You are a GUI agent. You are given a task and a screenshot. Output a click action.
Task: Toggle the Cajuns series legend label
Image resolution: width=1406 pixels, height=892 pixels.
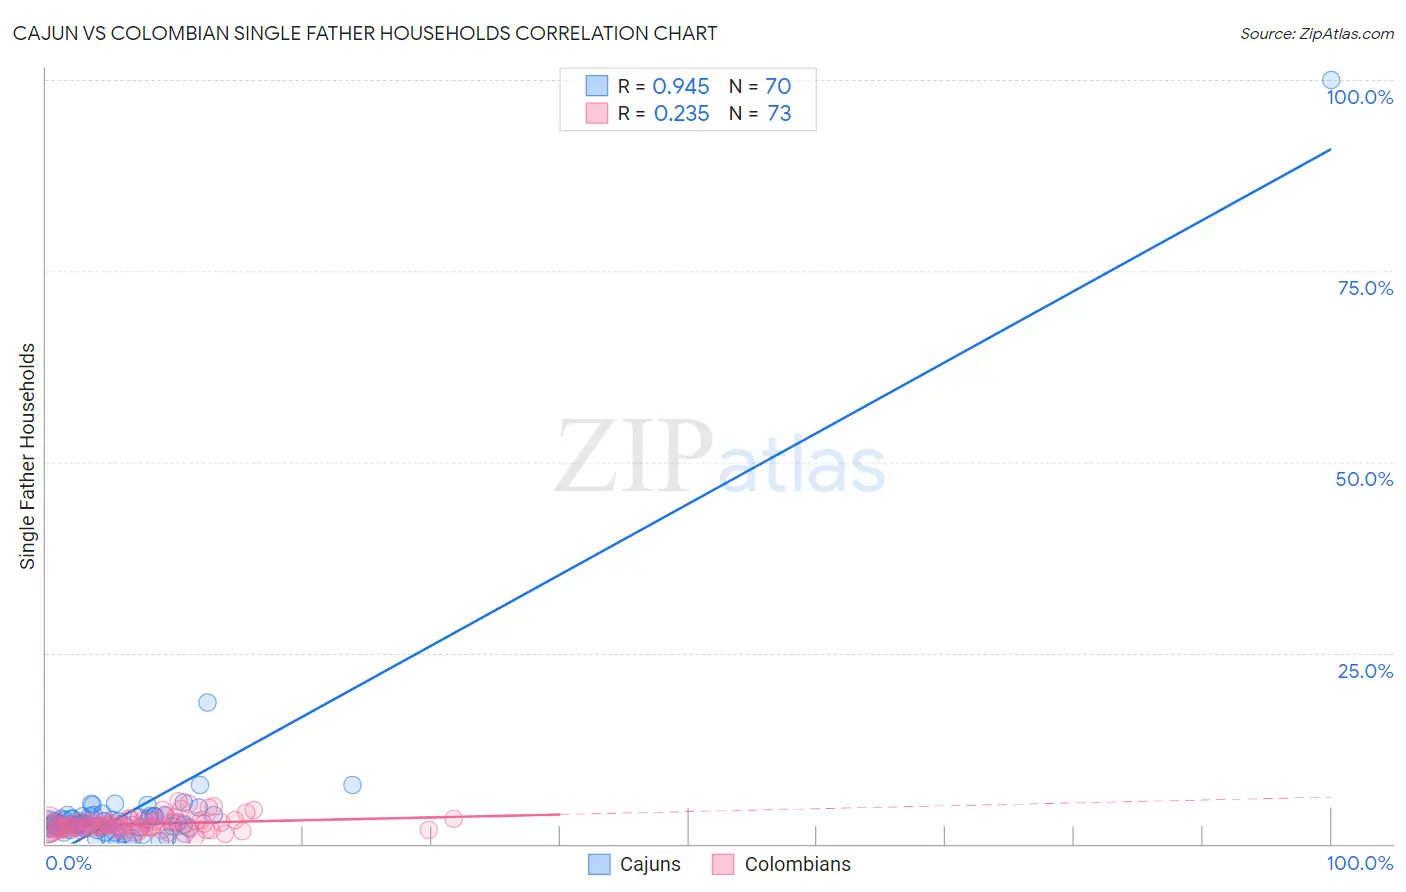pyautogui.click(x=650, y=864)
